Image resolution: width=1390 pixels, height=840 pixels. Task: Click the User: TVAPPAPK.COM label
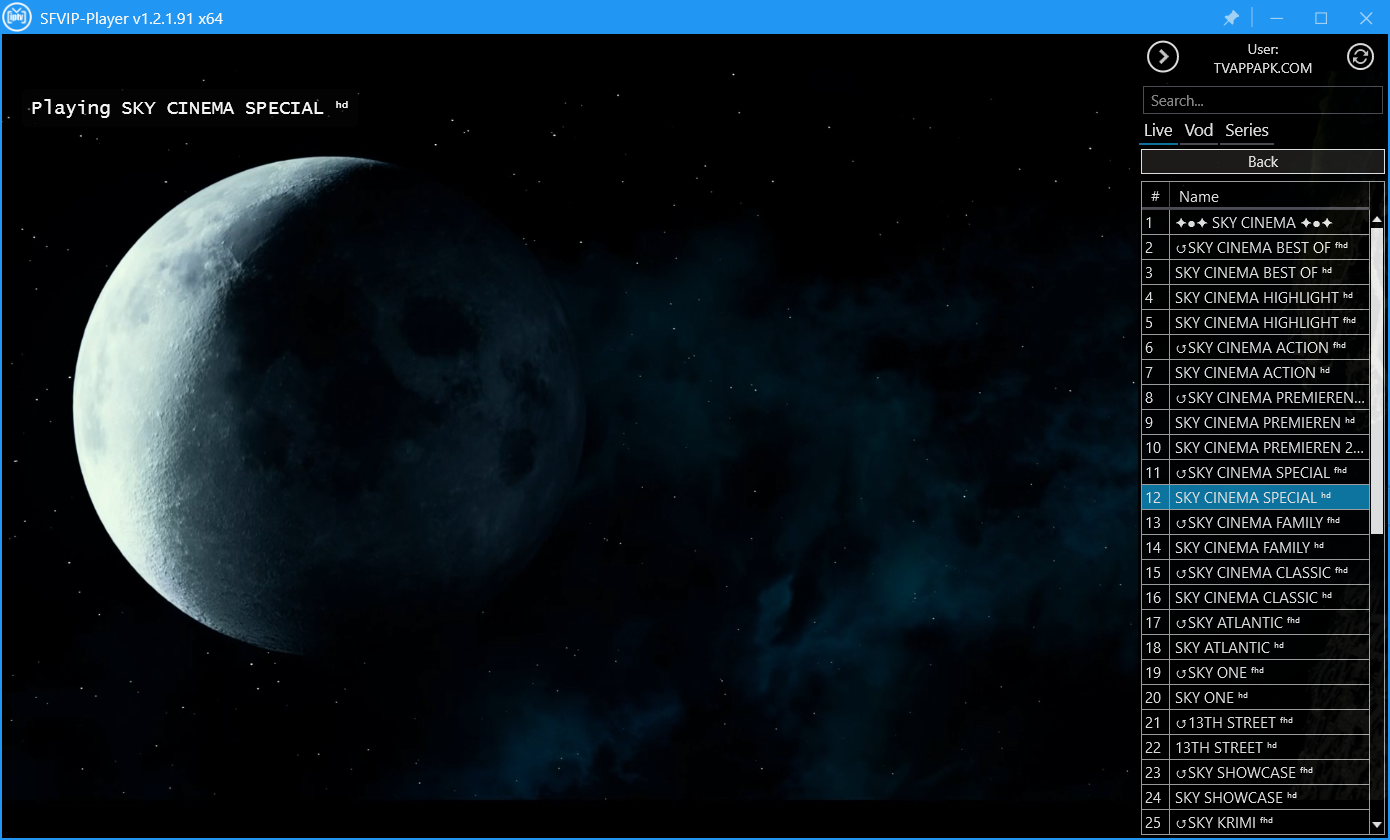tap(1262, 58)
